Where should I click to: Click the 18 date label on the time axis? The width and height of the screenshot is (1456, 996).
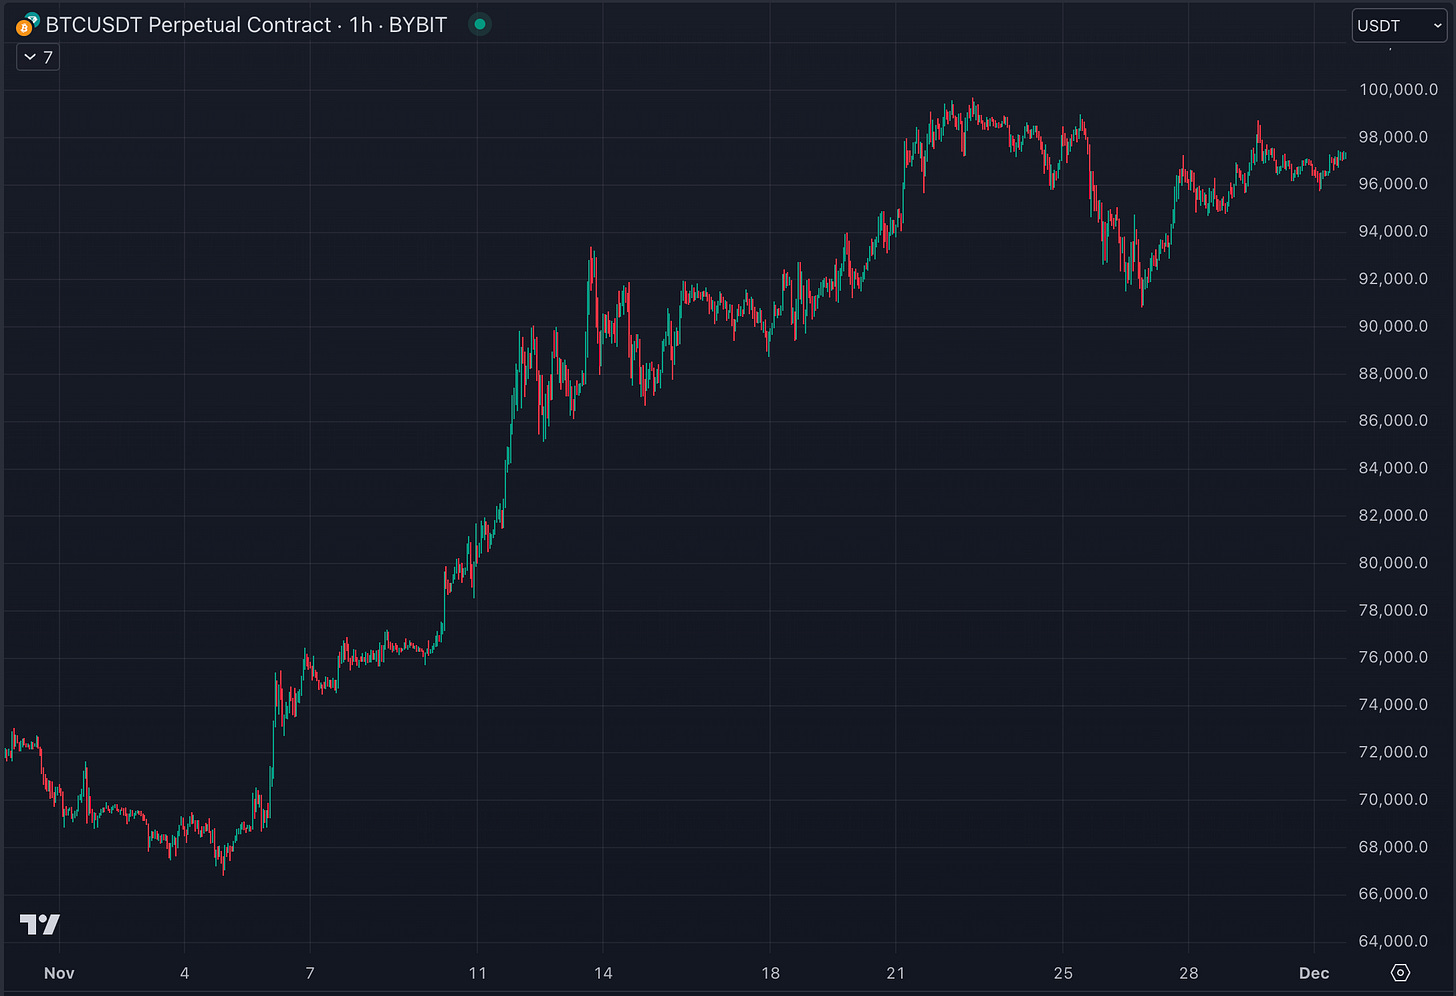[770, 973]
